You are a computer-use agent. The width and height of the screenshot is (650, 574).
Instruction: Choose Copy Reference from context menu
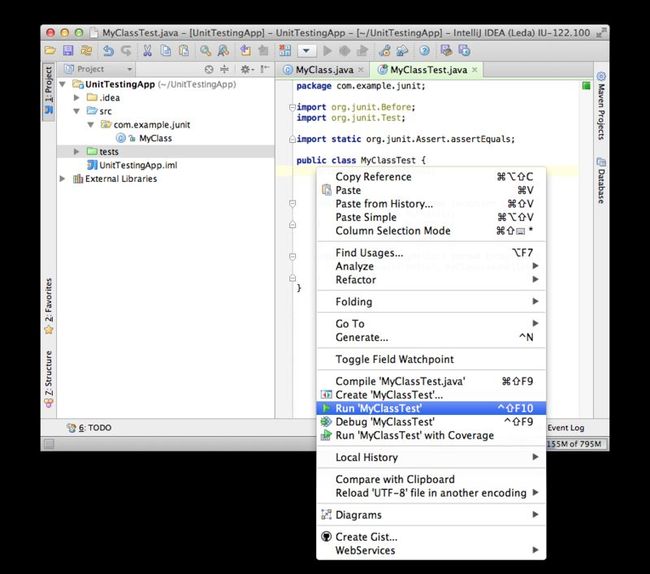[431, 177]
